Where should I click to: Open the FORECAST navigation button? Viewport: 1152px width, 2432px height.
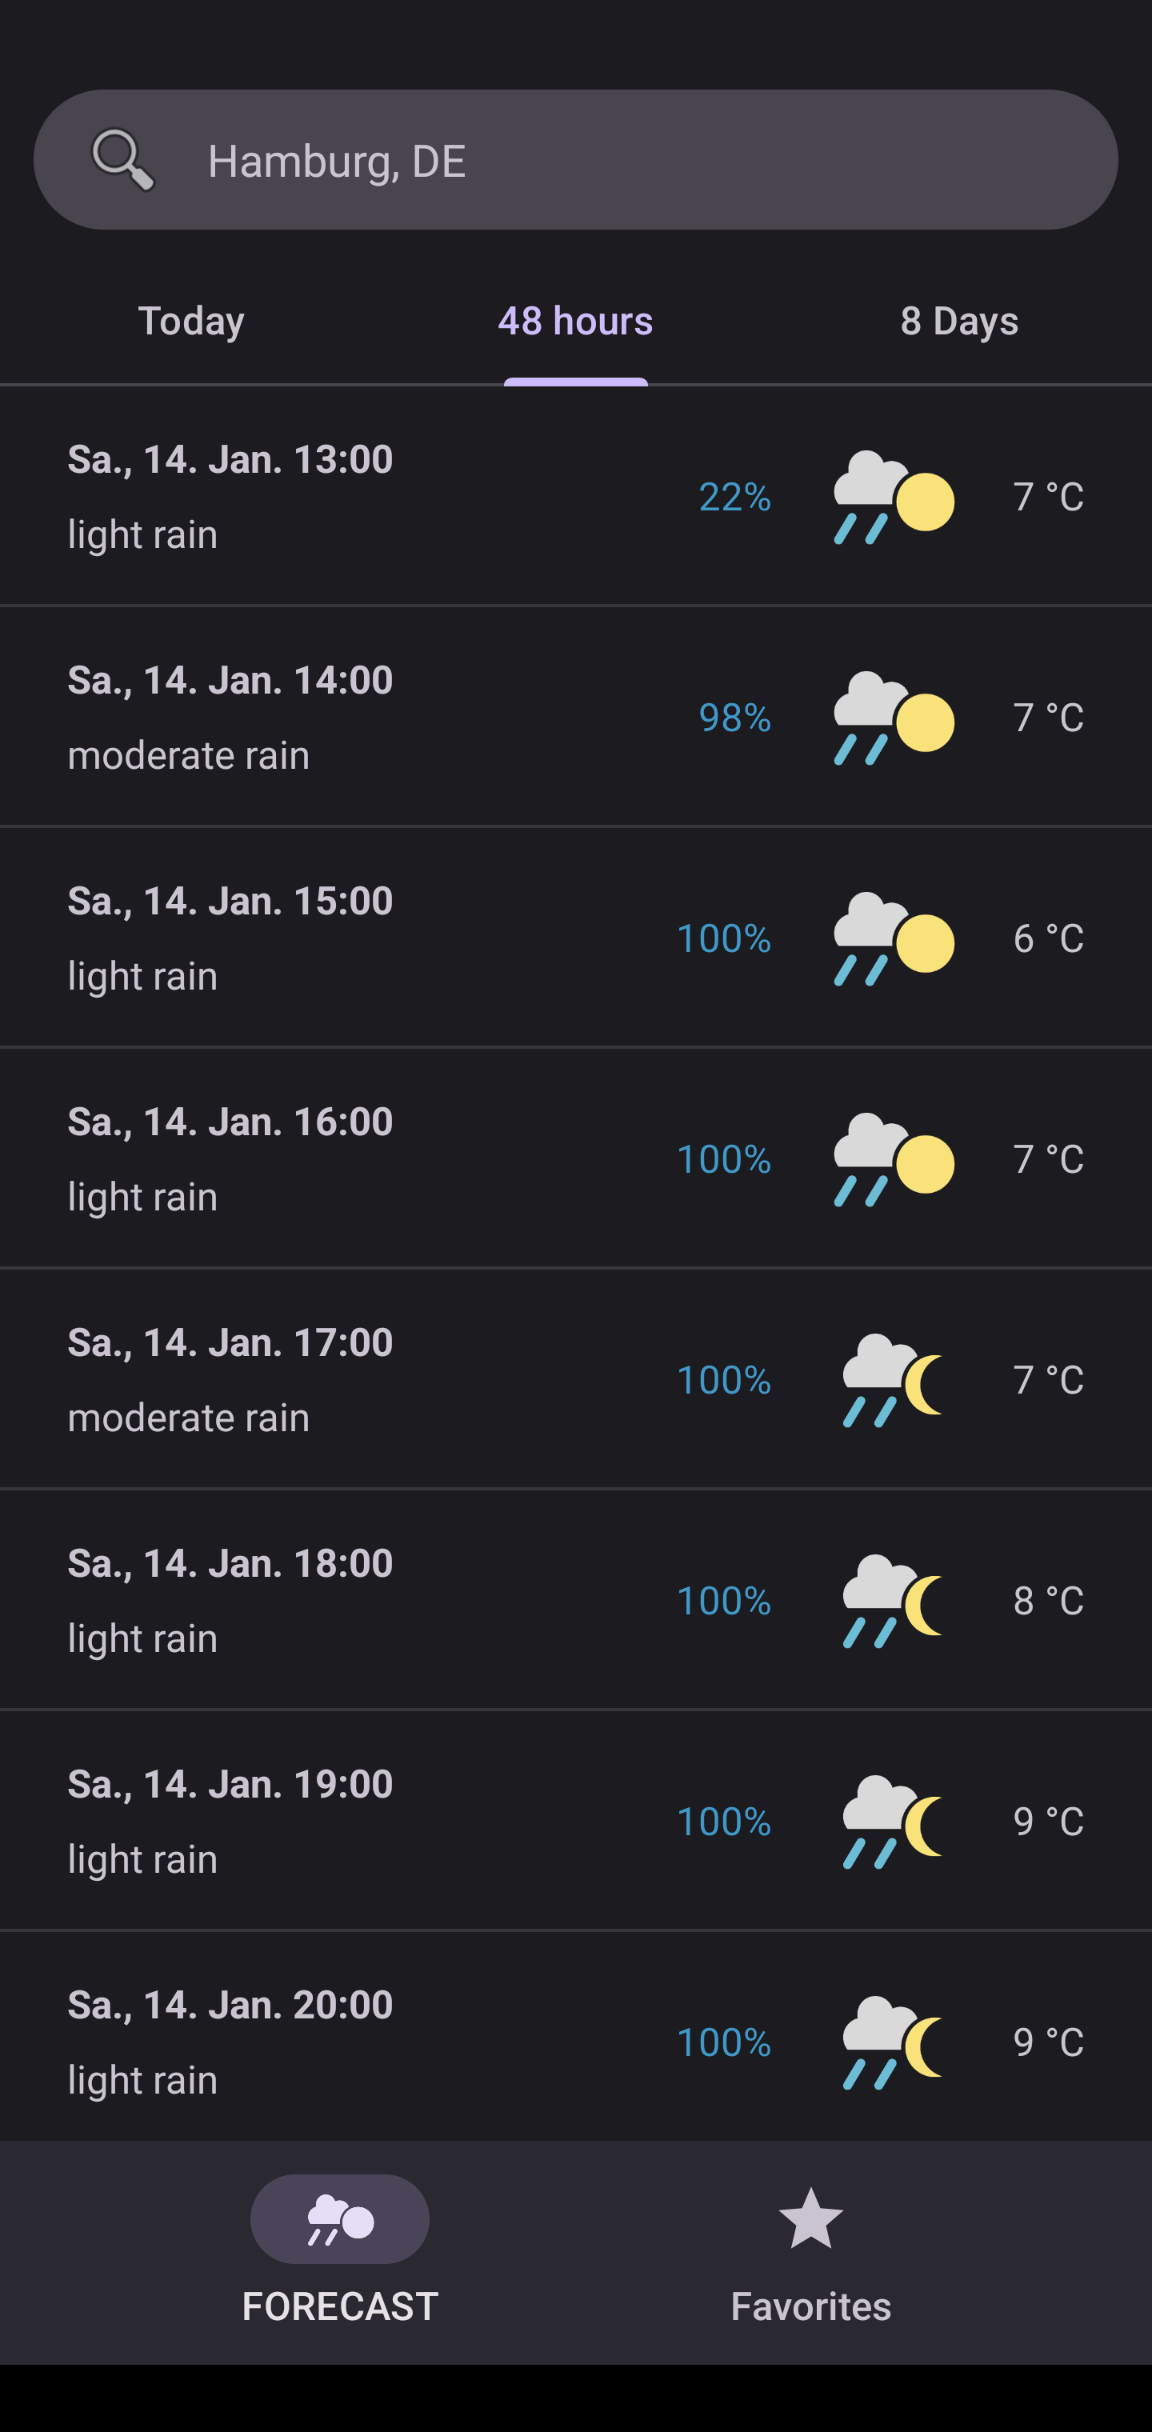(x=340, y=2250)
